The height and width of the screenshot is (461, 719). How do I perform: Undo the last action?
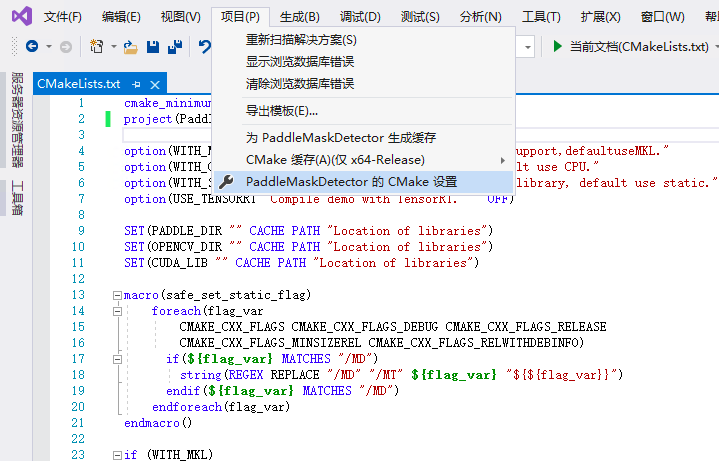(x=205, y=46)
